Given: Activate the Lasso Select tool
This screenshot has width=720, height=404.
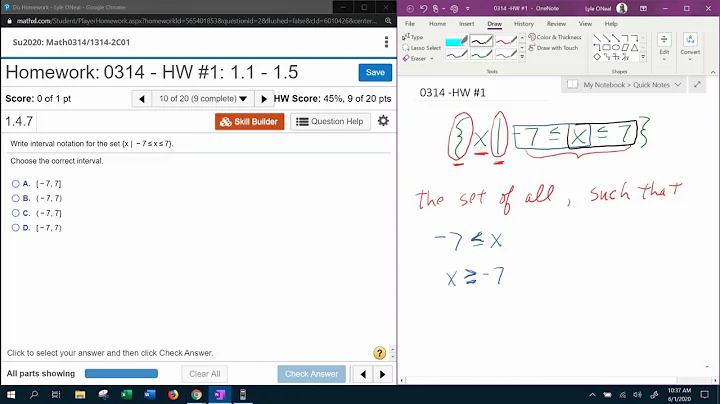Looking at the screenshot, I should (x=422, y=48).
